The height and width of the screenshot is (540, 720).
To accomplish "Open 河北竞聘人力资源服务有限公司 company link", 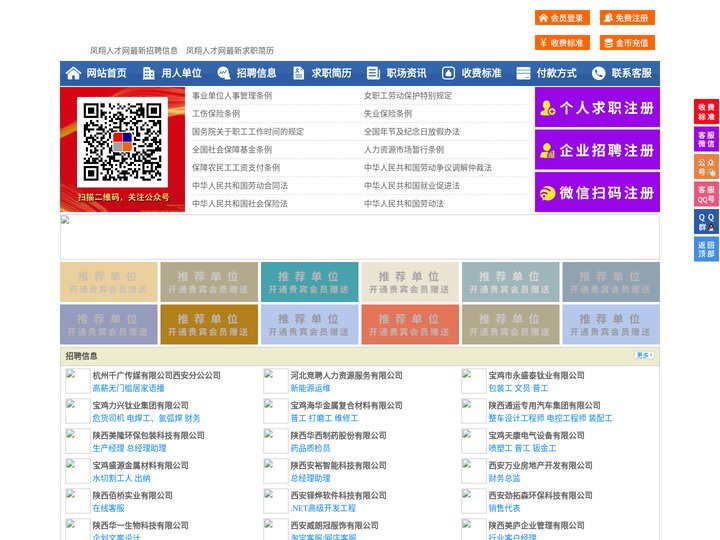I will click(346, 375).
